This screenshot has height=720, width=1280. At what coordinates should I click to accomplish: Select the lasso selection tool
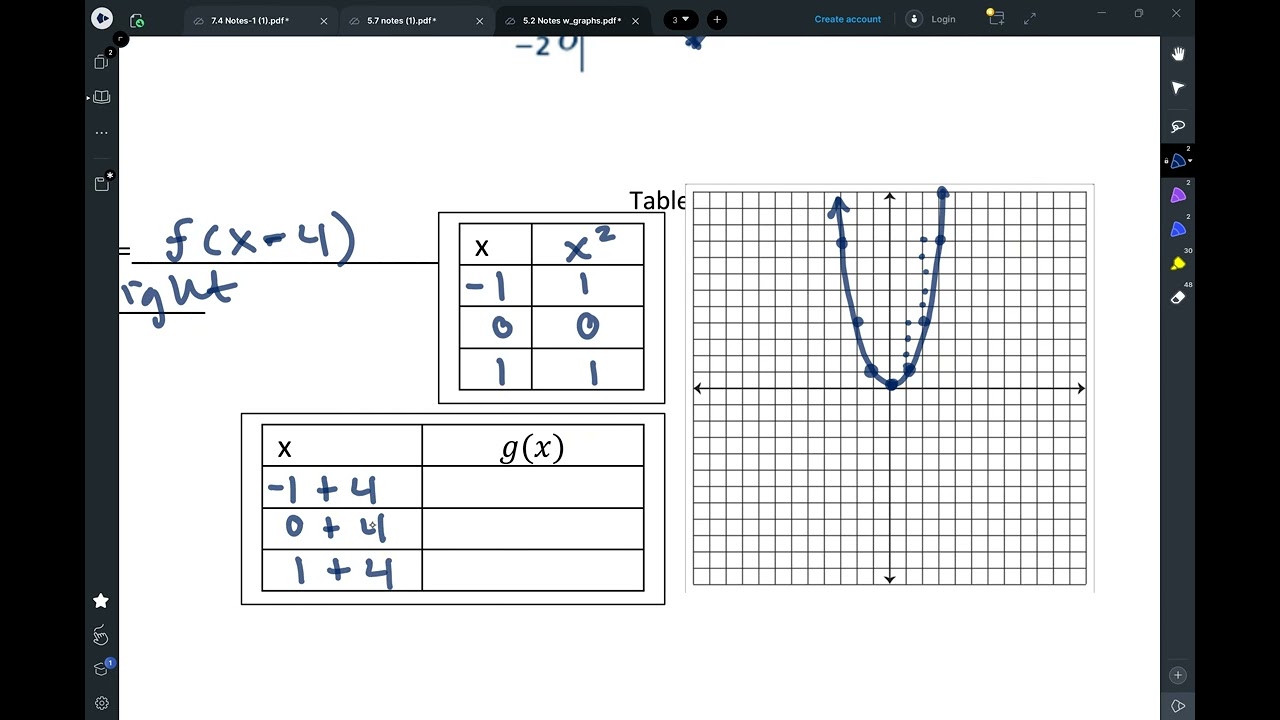(x=1178, y=126)
